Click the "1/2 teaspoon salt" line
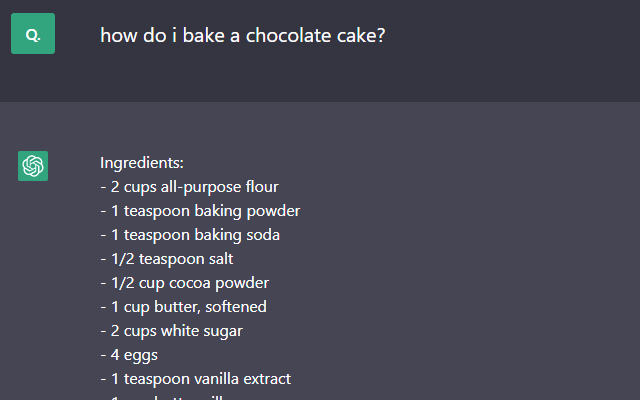Screen dimensions: 640x400 click(167, 259)
